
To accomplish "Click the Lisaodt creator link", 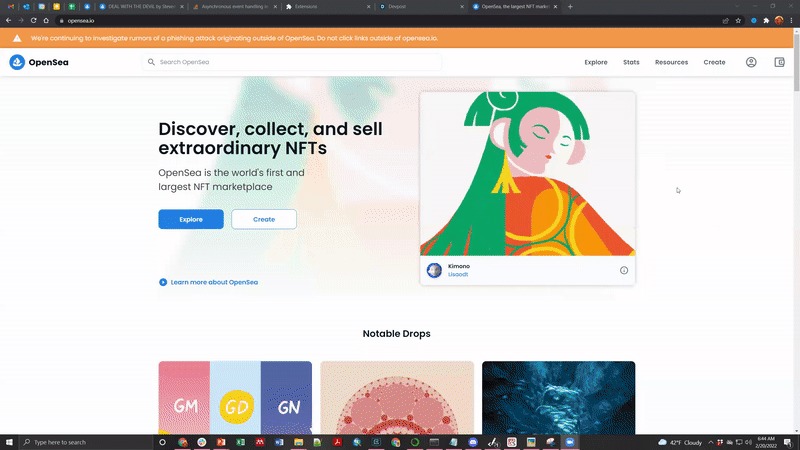I will tap(458, 274).
